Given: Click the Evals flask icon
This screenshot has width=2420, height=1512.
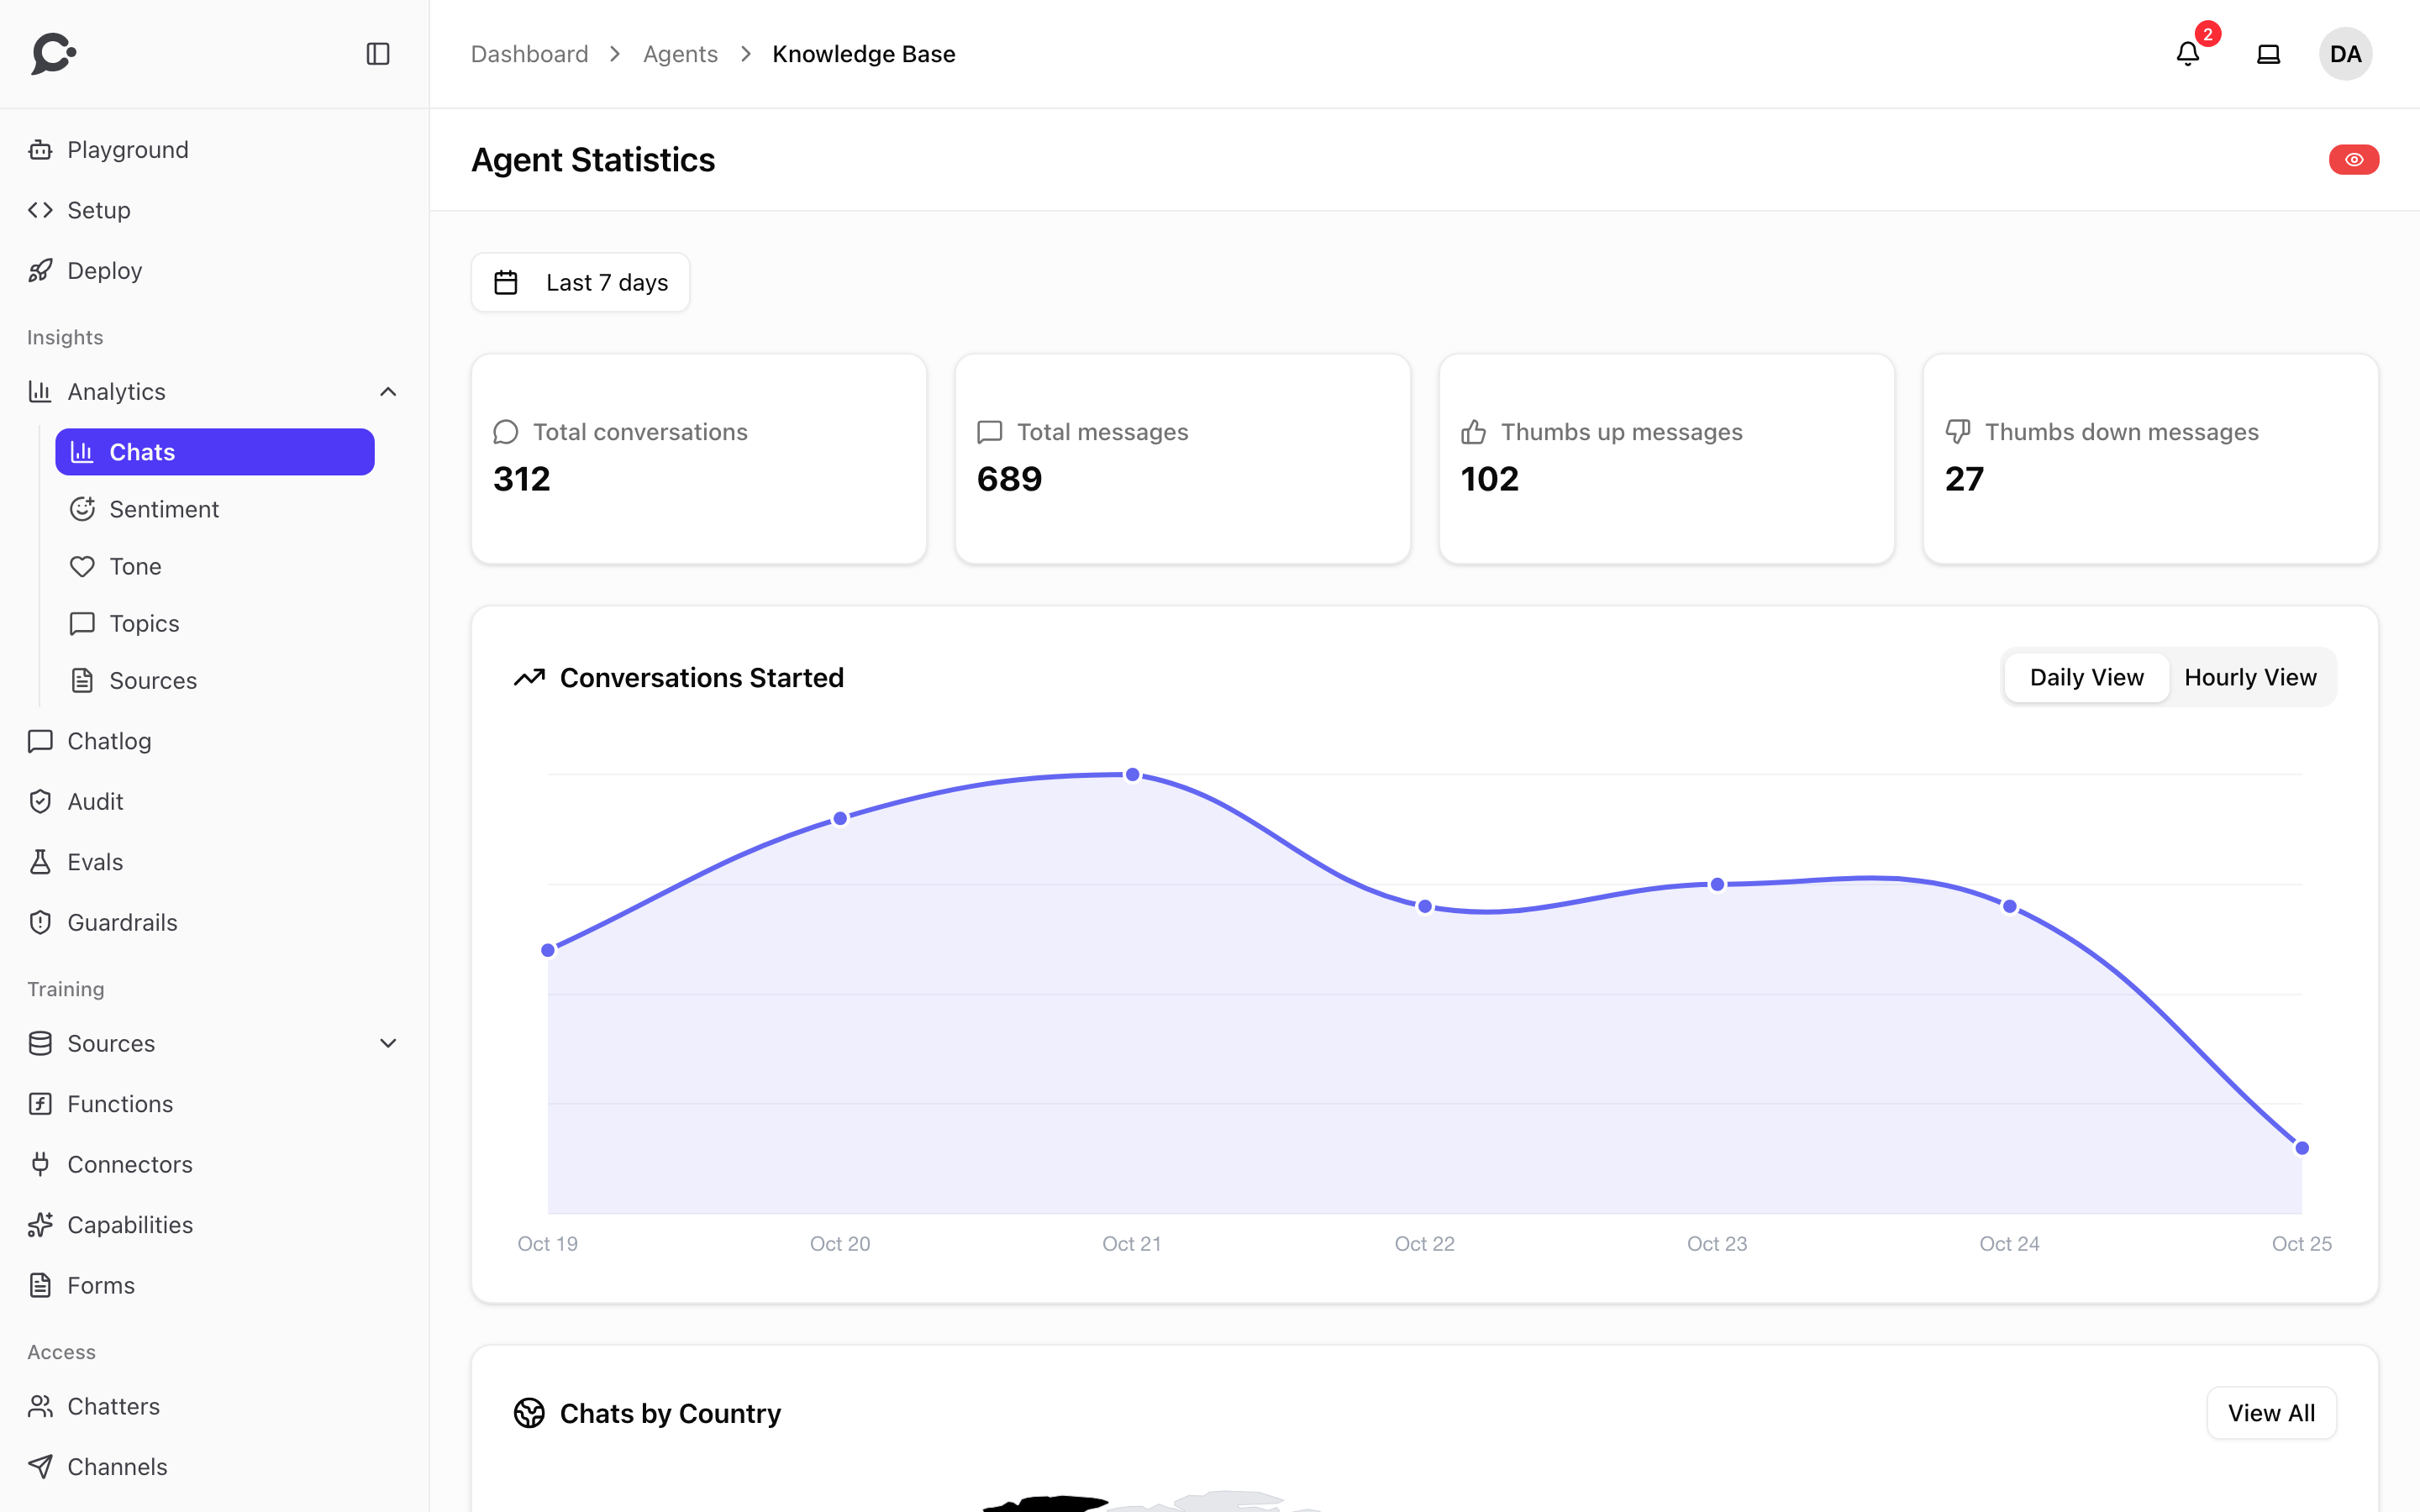Looking at the screenshot, I should pyautogui.click(x=40, y=862).
